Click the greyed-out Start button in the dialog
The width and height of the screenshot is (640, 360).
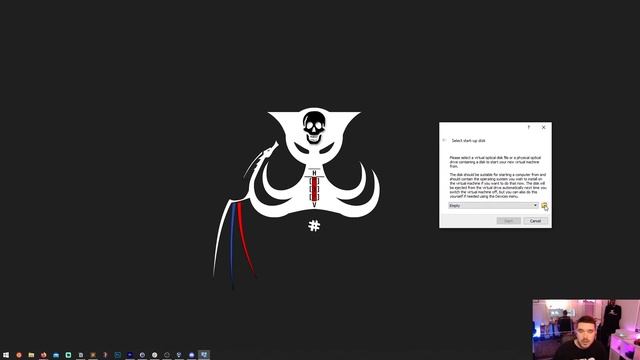(x=509, y=221)
